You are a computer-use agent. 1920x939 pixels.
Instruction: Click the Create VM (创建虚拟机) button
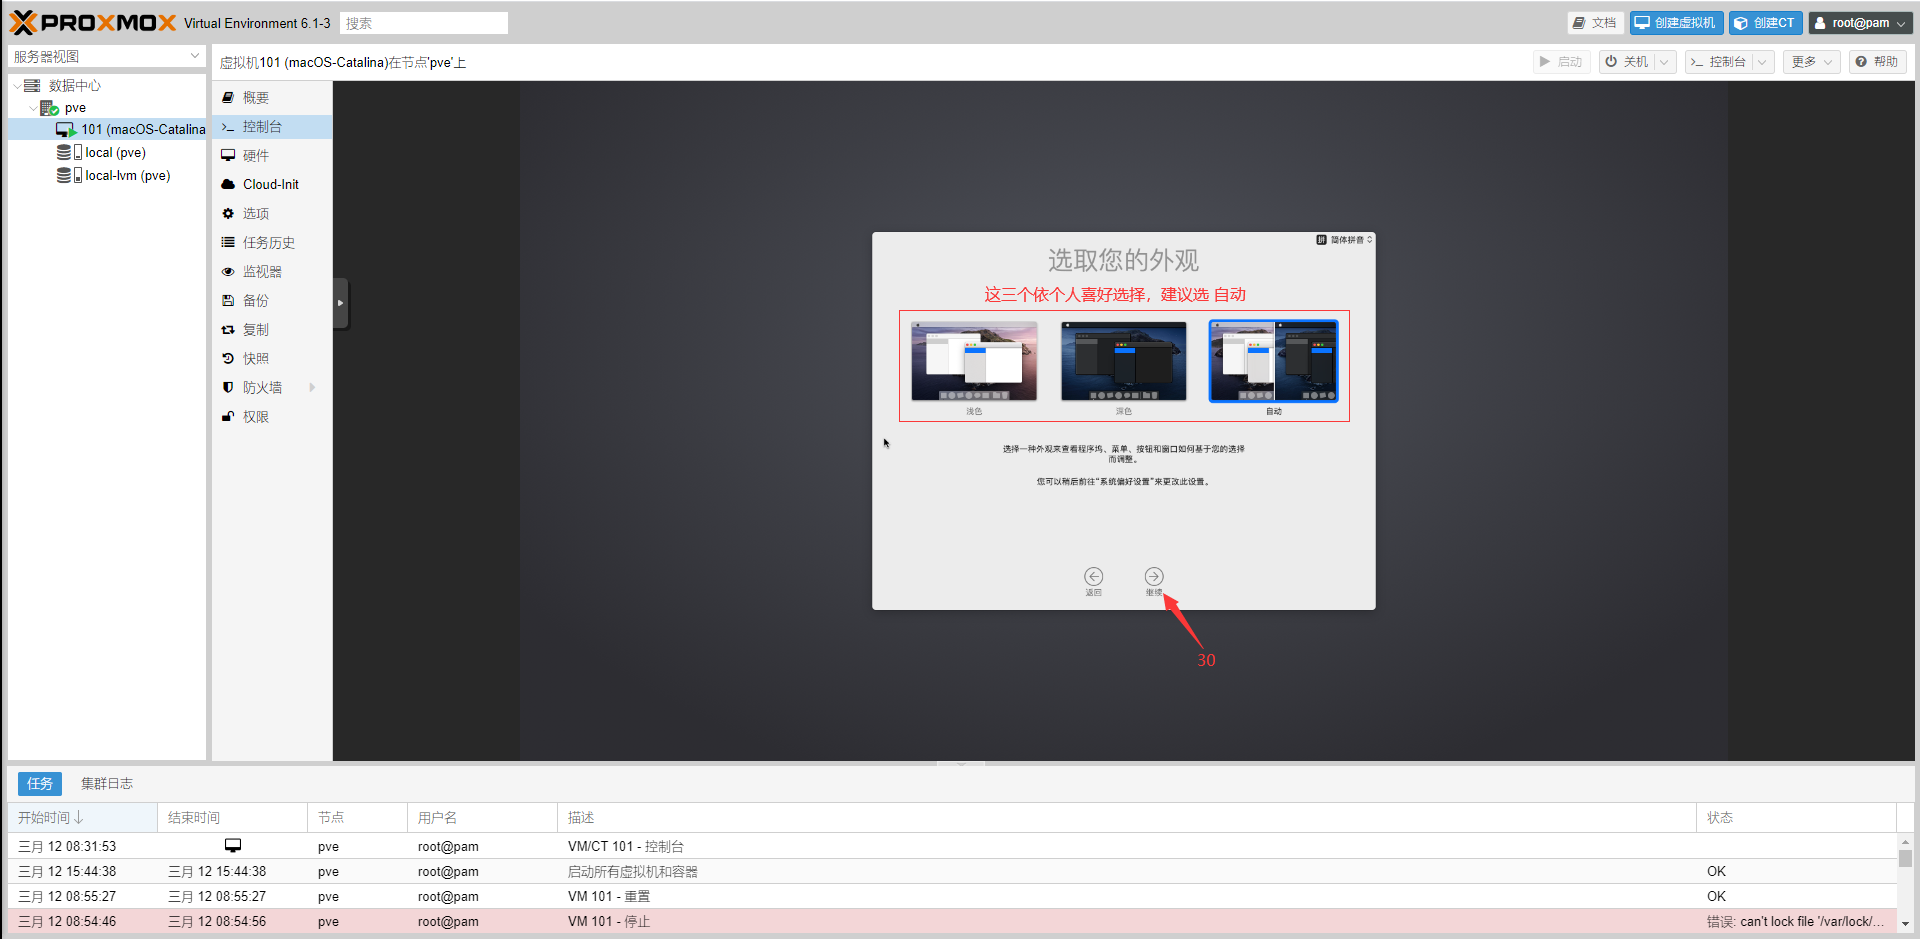click(x=1676, y=23)
